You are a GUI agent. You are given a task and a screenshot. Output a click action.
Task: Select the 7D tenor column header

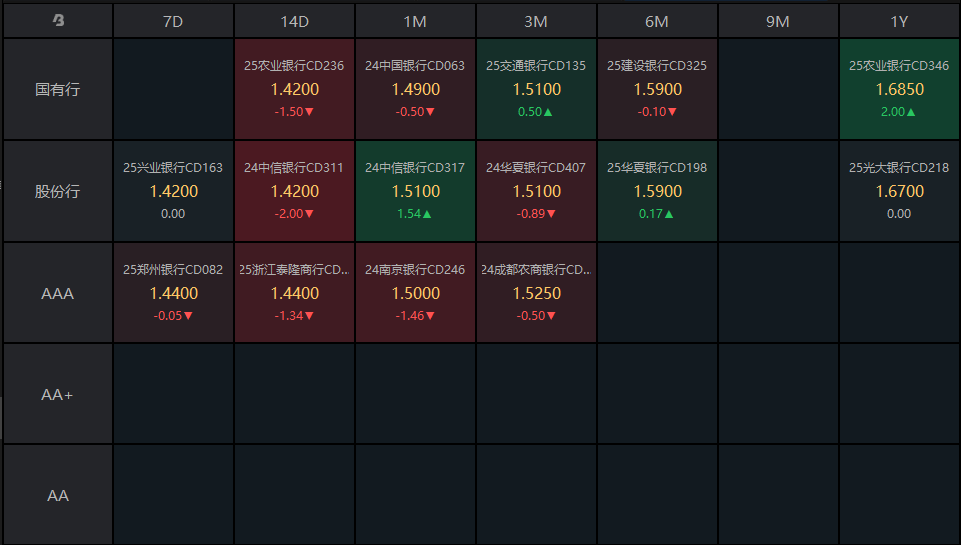[173, 20]
